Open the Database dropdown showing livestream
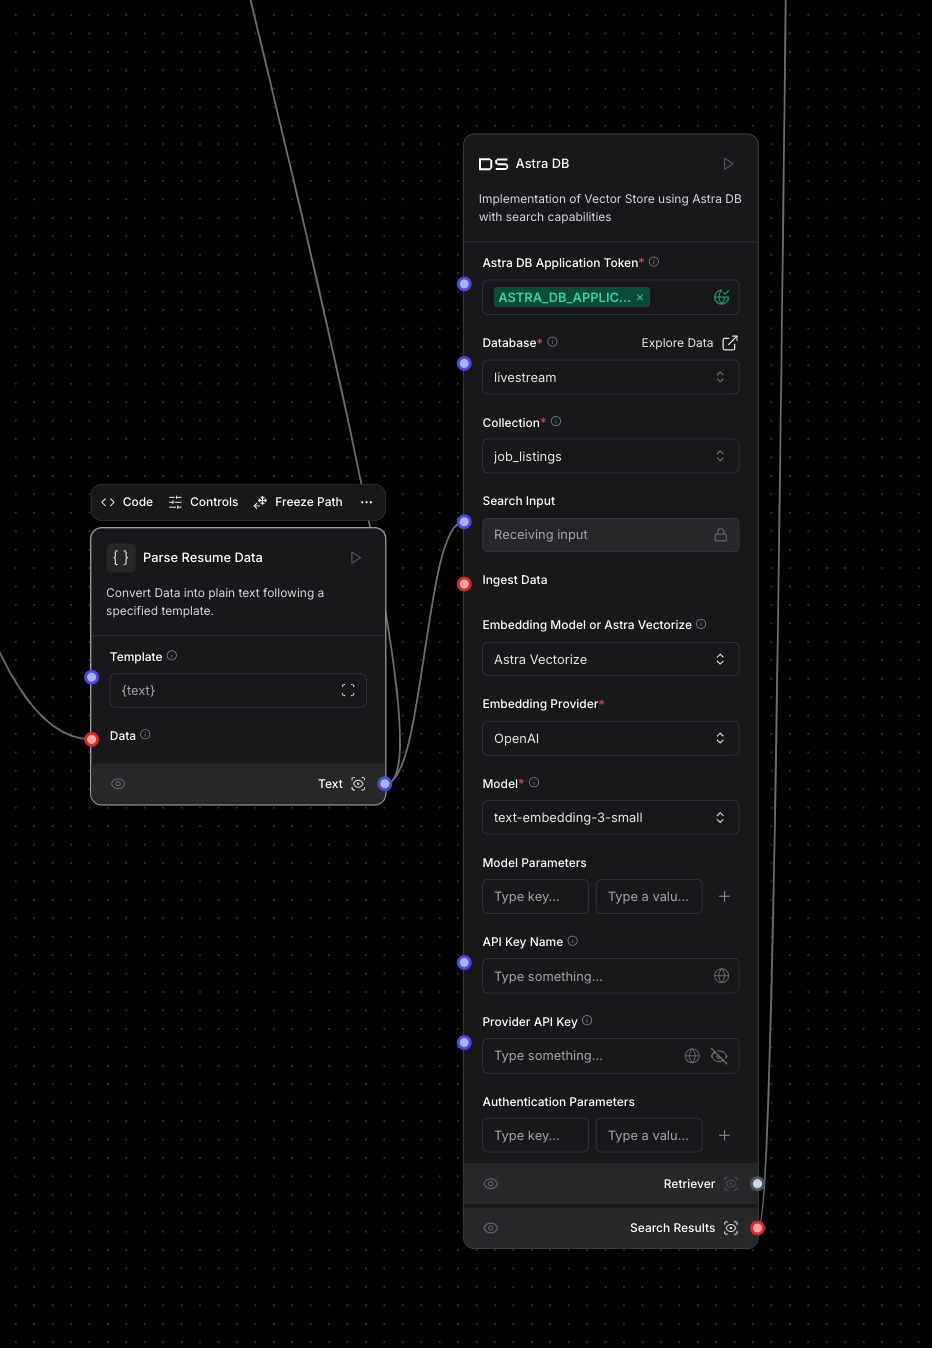Screen dimensions: 932x1348 (610, 378)
